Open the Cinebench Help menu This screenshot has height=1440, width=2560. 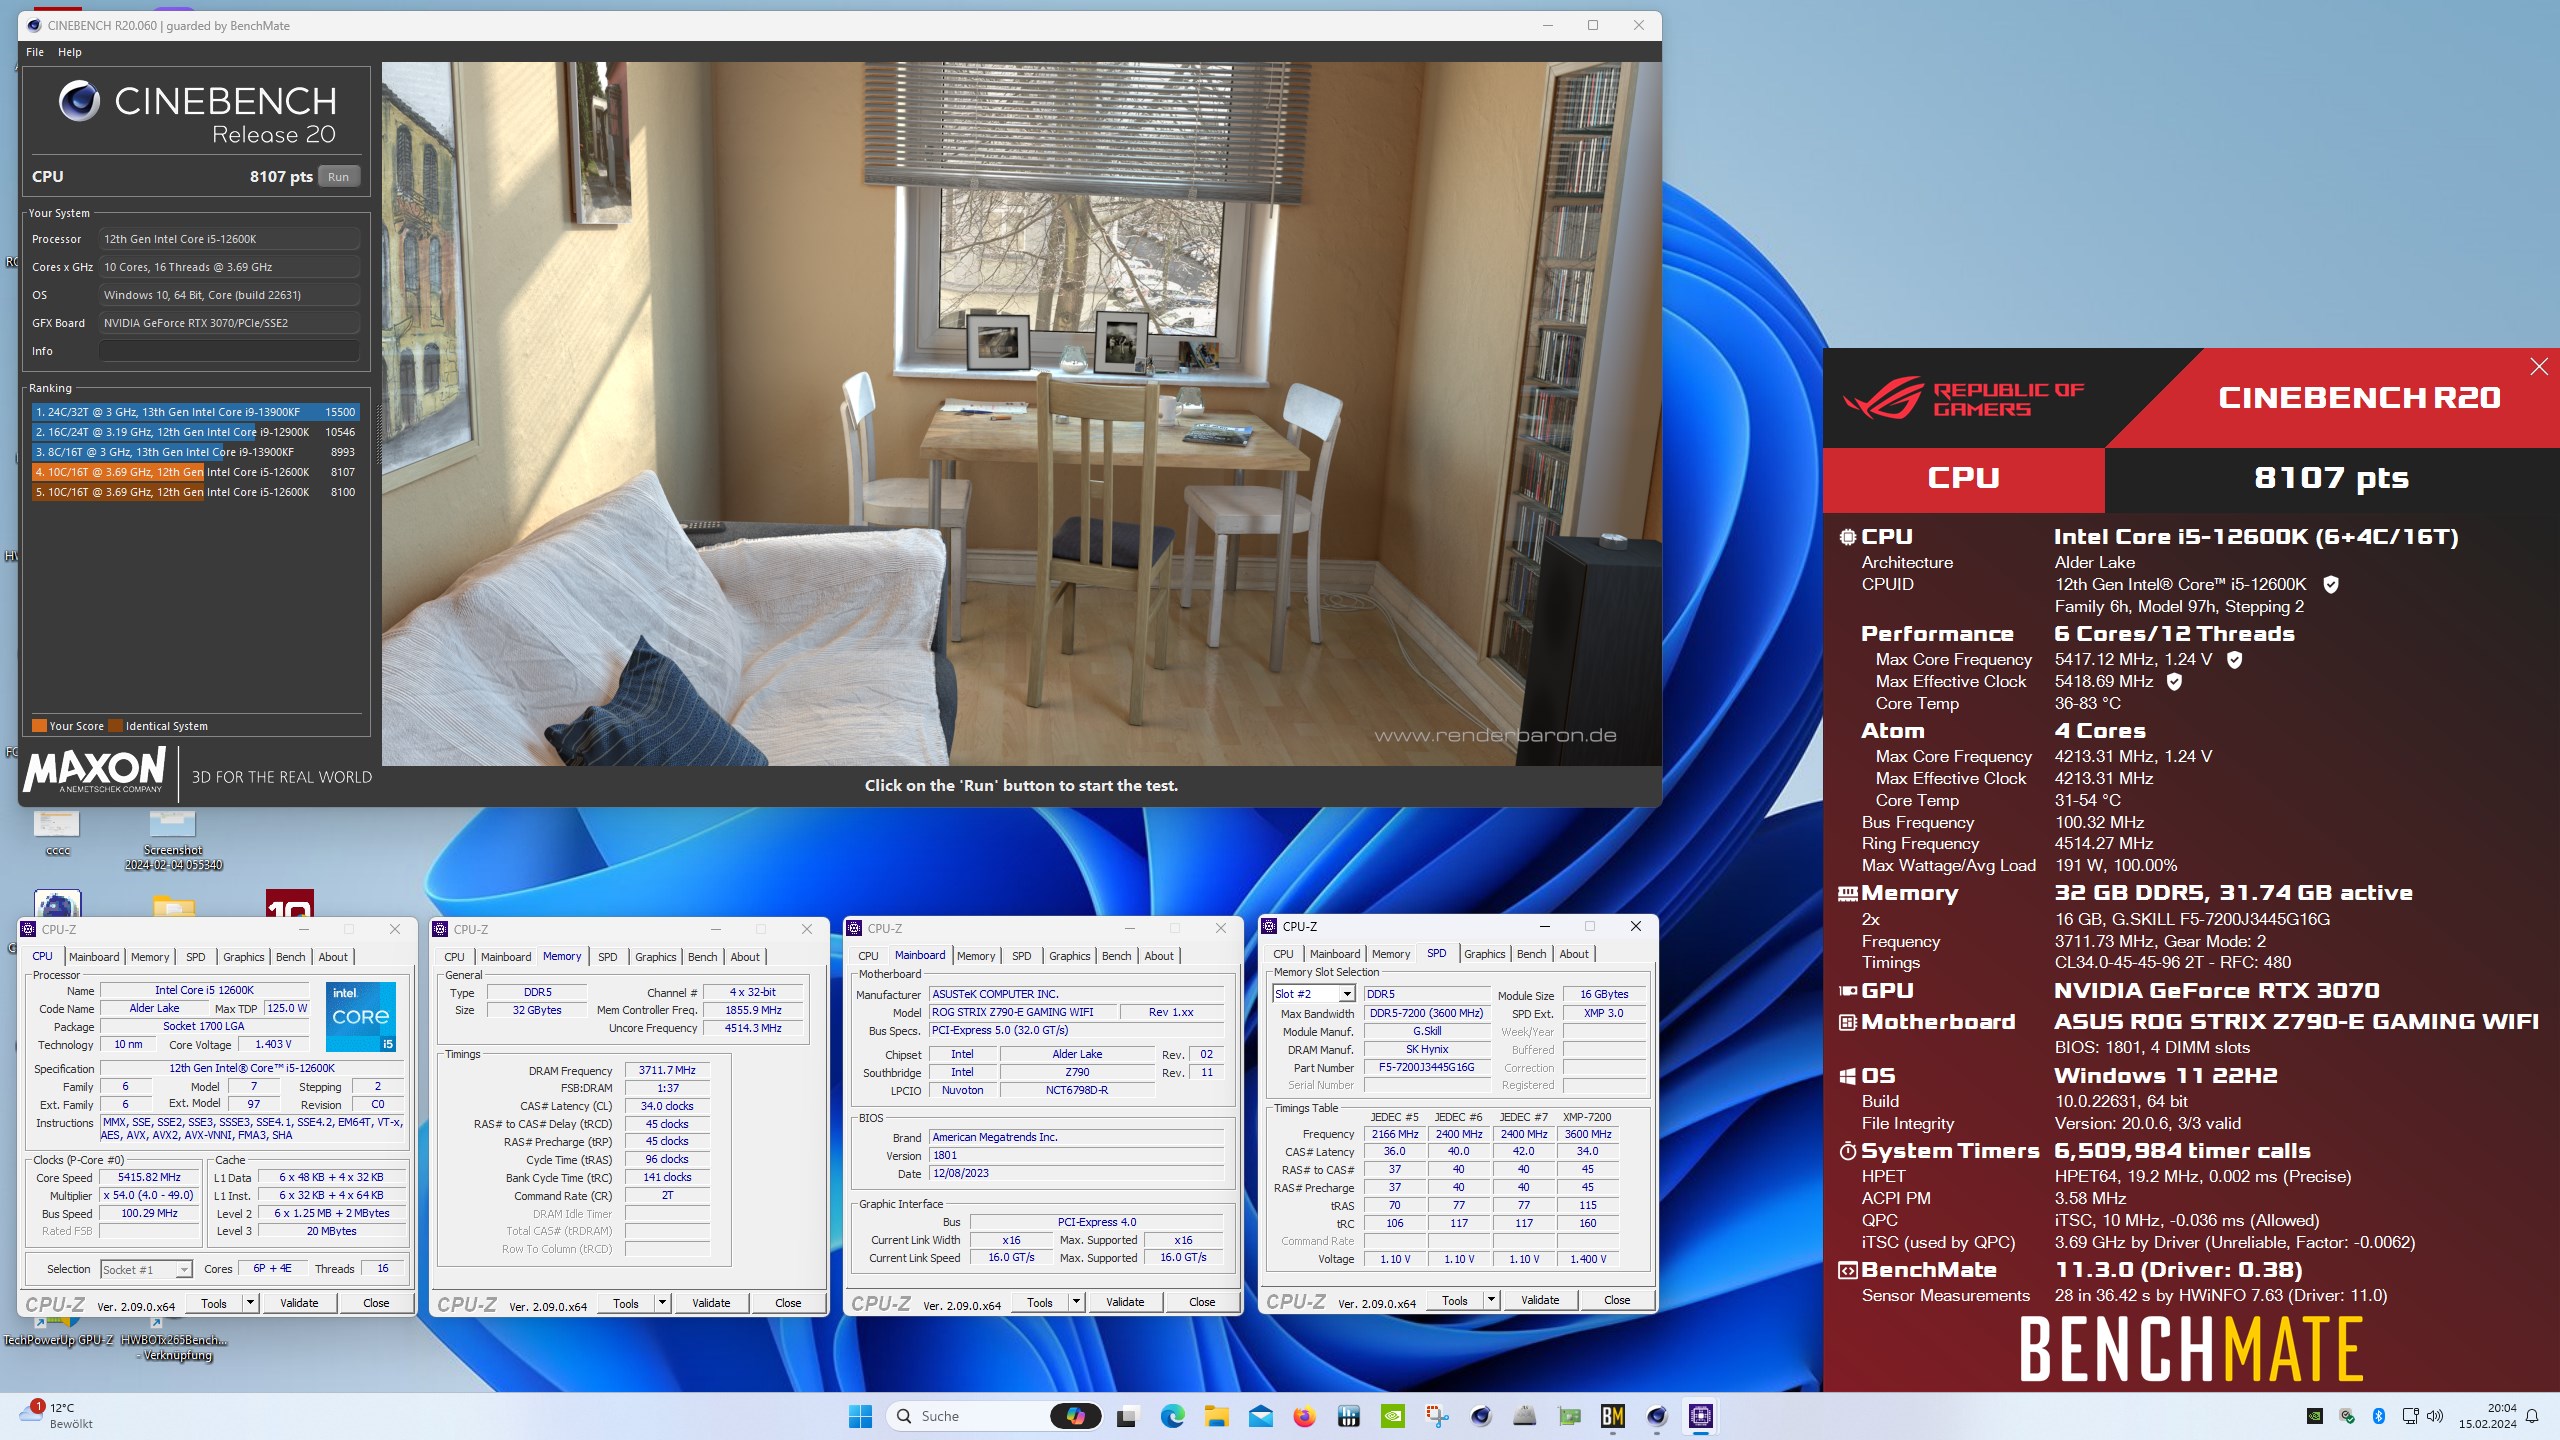(70, 52)
